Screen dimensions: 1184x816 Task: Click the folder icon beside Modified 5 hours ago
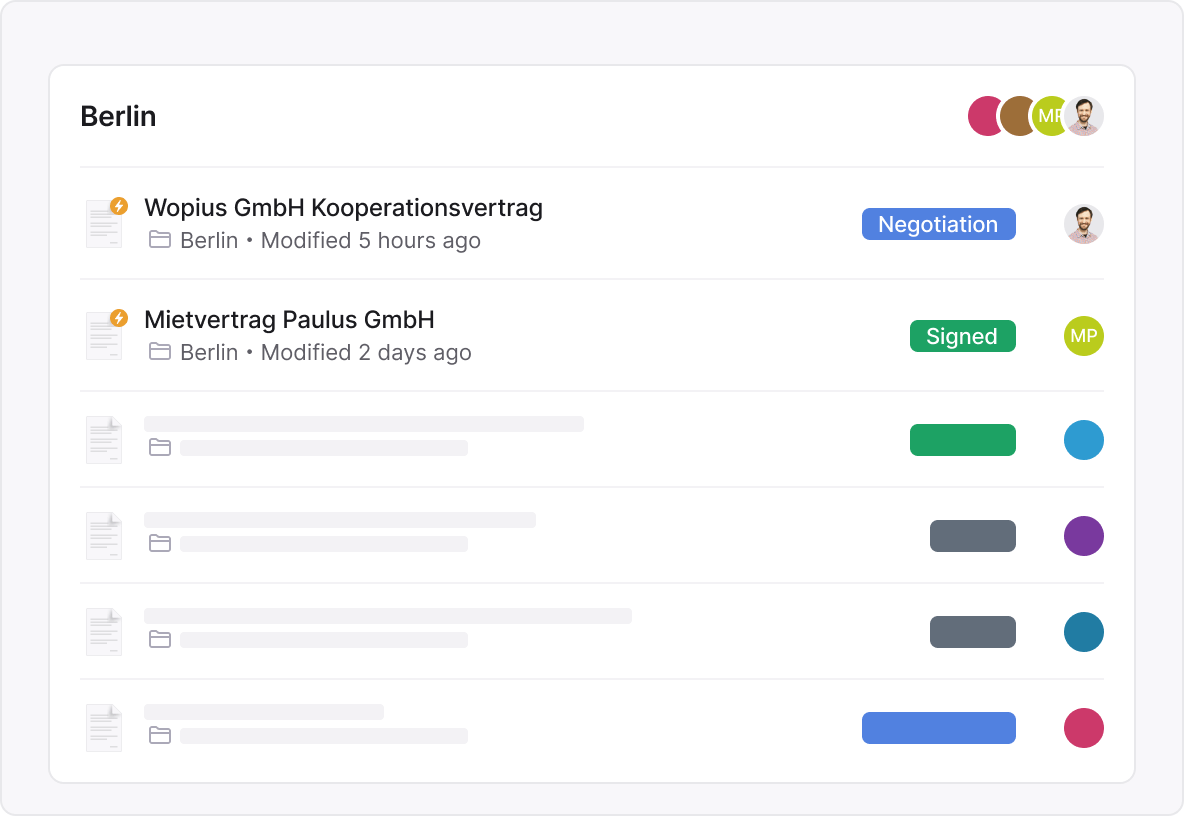pos(159,240)
